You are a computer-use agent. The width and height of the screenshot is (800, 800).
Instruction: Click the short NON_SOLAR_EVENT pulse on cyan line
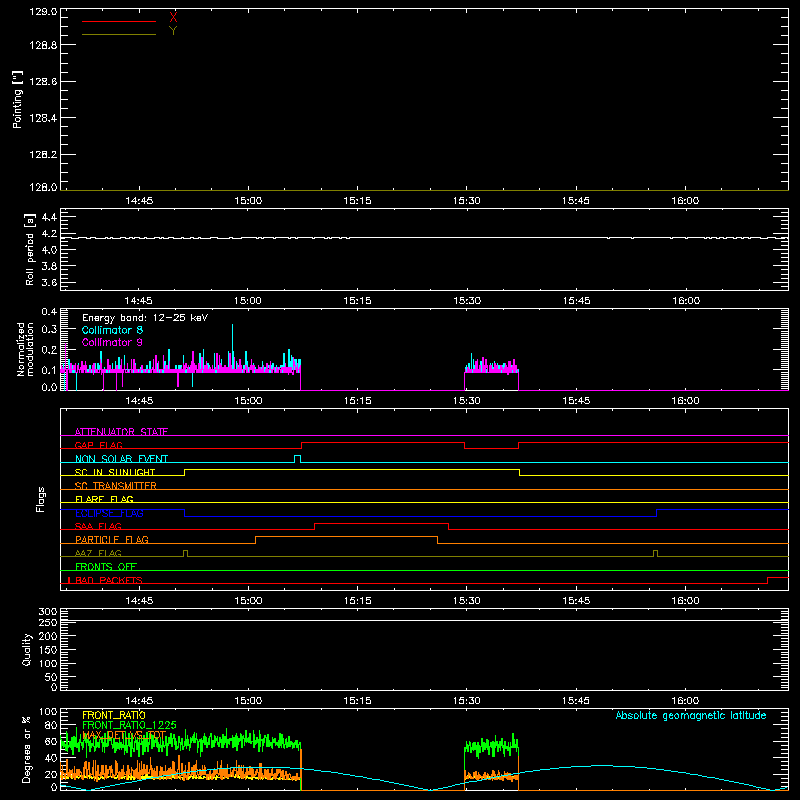(297, 458)
